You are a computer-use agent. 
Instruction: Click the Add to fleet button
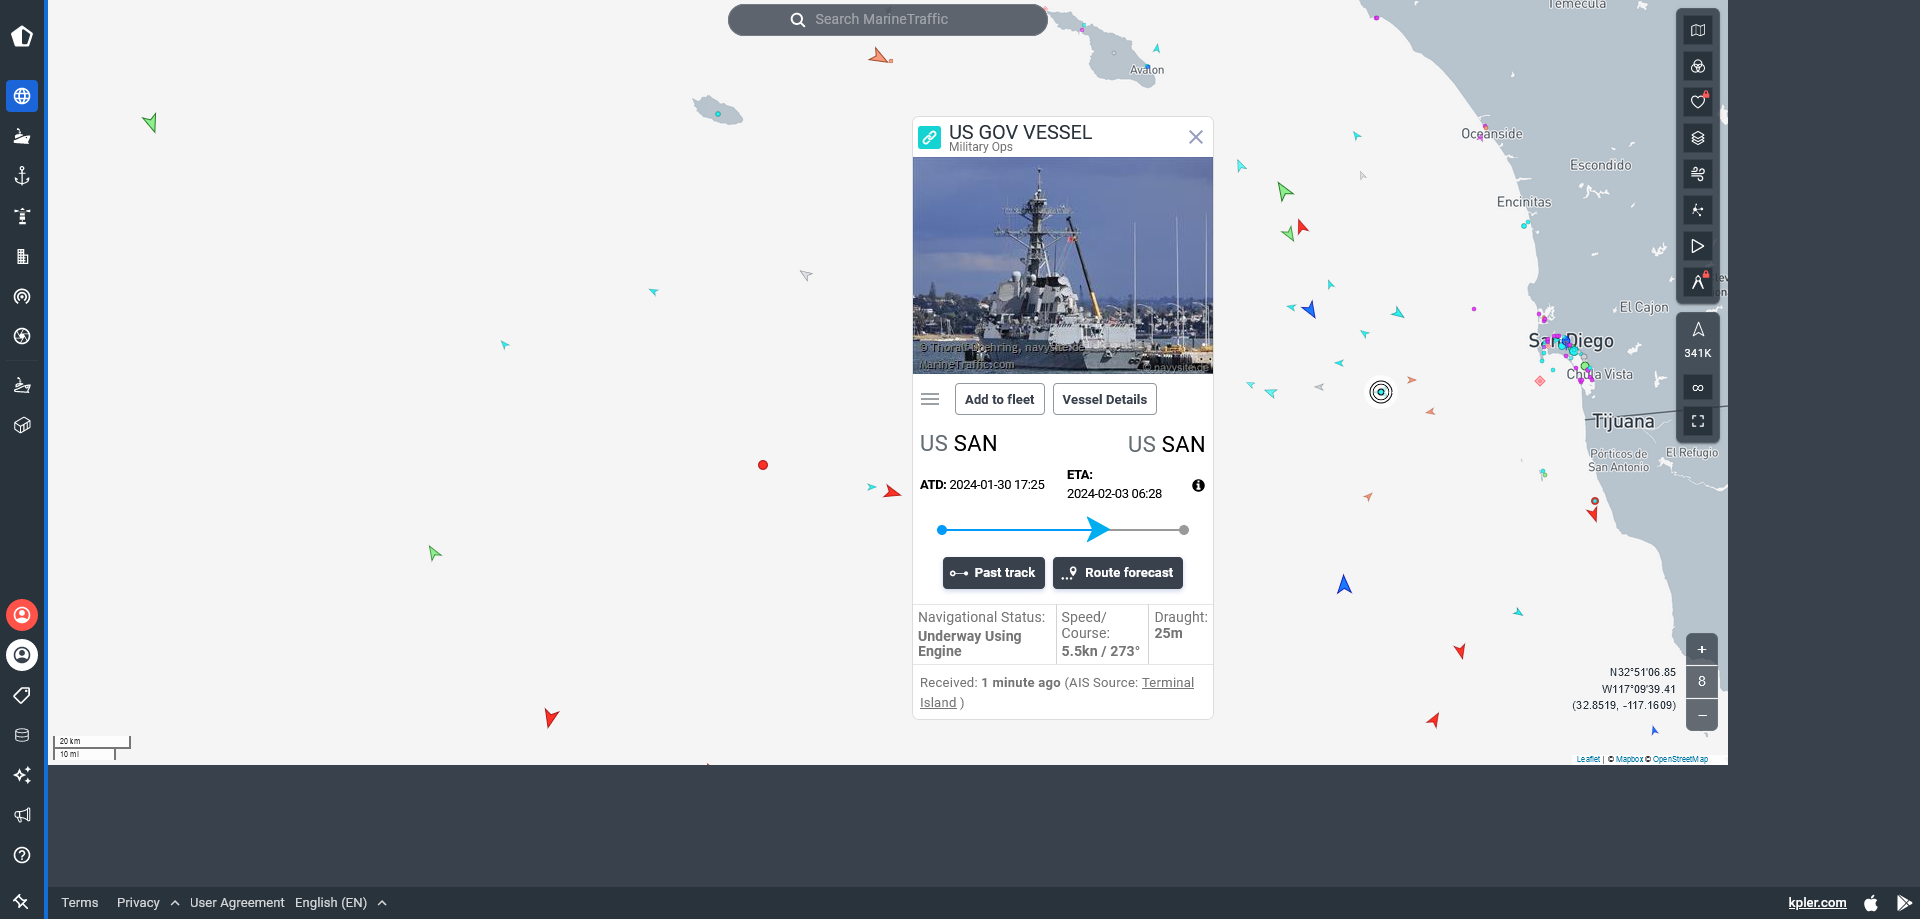tap(1000, 399)
